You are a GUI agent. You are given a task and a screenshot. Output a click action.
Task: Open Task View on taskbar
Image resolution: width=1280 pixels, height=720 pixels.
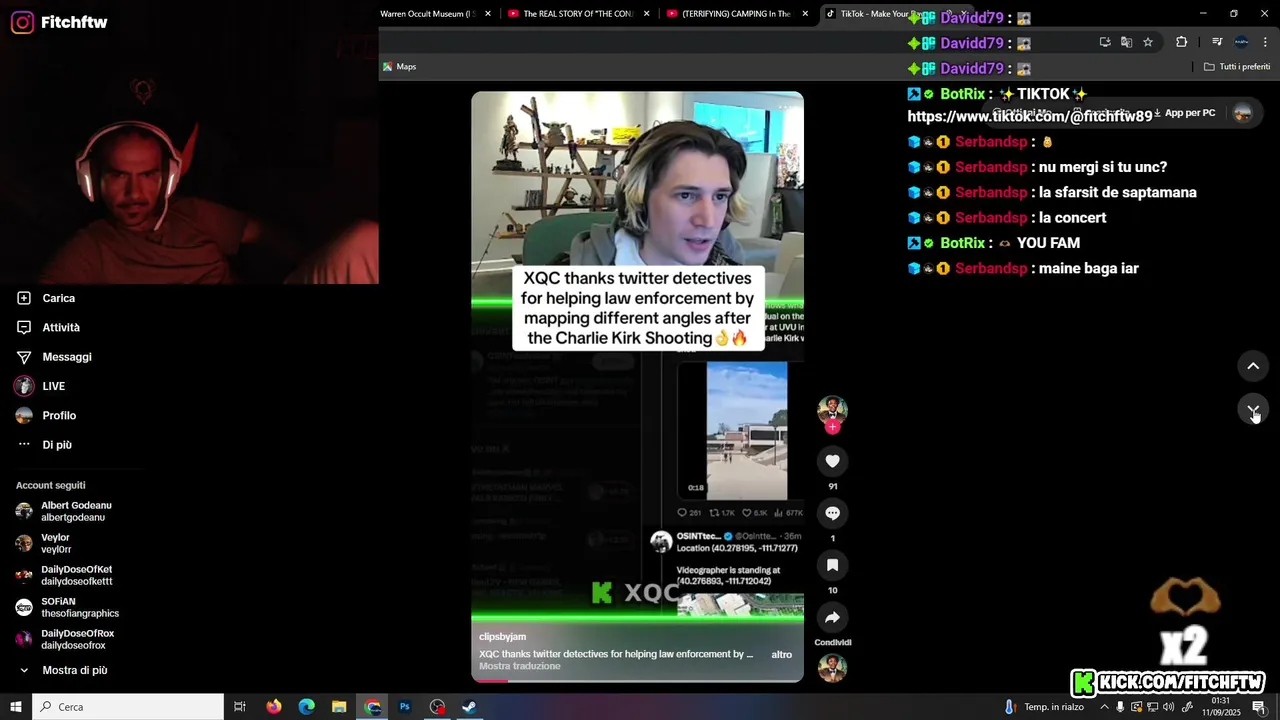click(x=240, y=707)
